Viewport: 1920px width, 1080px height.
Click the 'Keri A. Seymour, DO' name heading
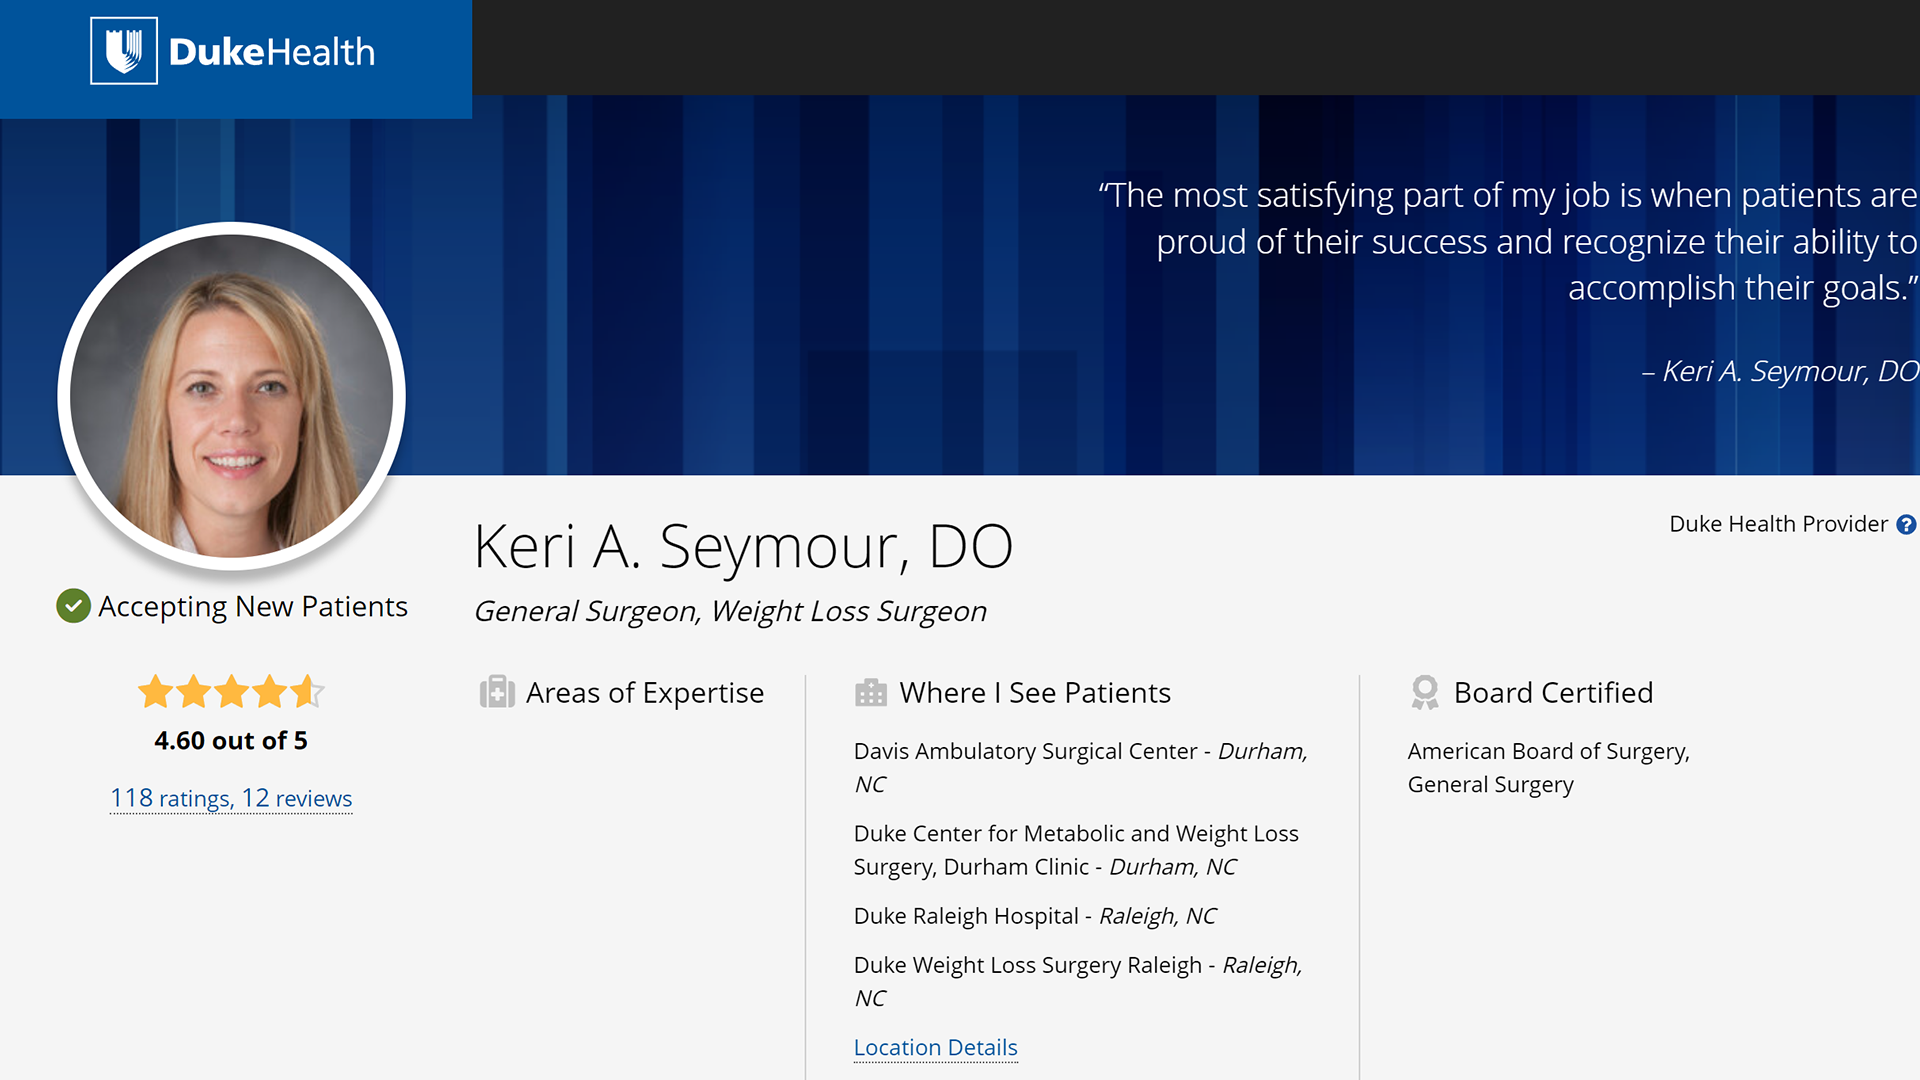coord(743,547)
